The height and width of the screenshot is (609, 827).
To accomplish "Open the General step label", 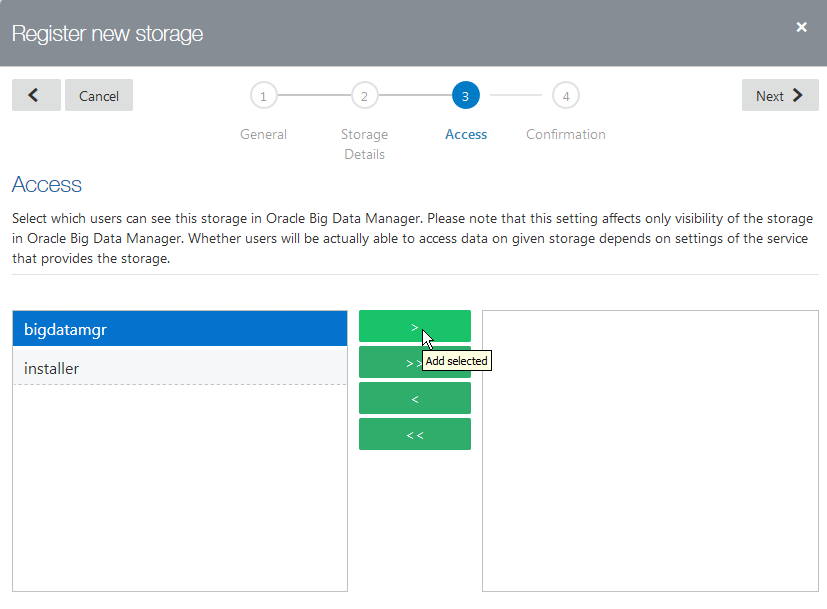I will 263,134.
